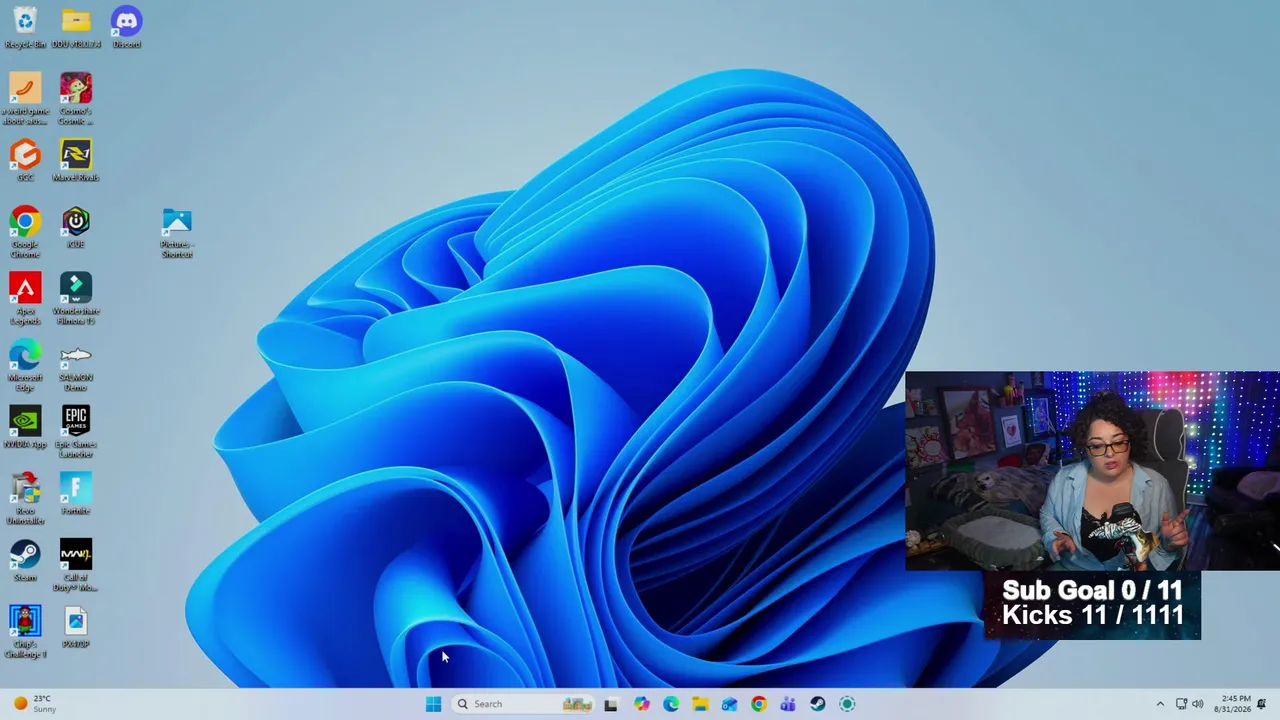1280x720 pixels.
Task: Open the green circular app in the taskbar
Action: tap(847, 704)
